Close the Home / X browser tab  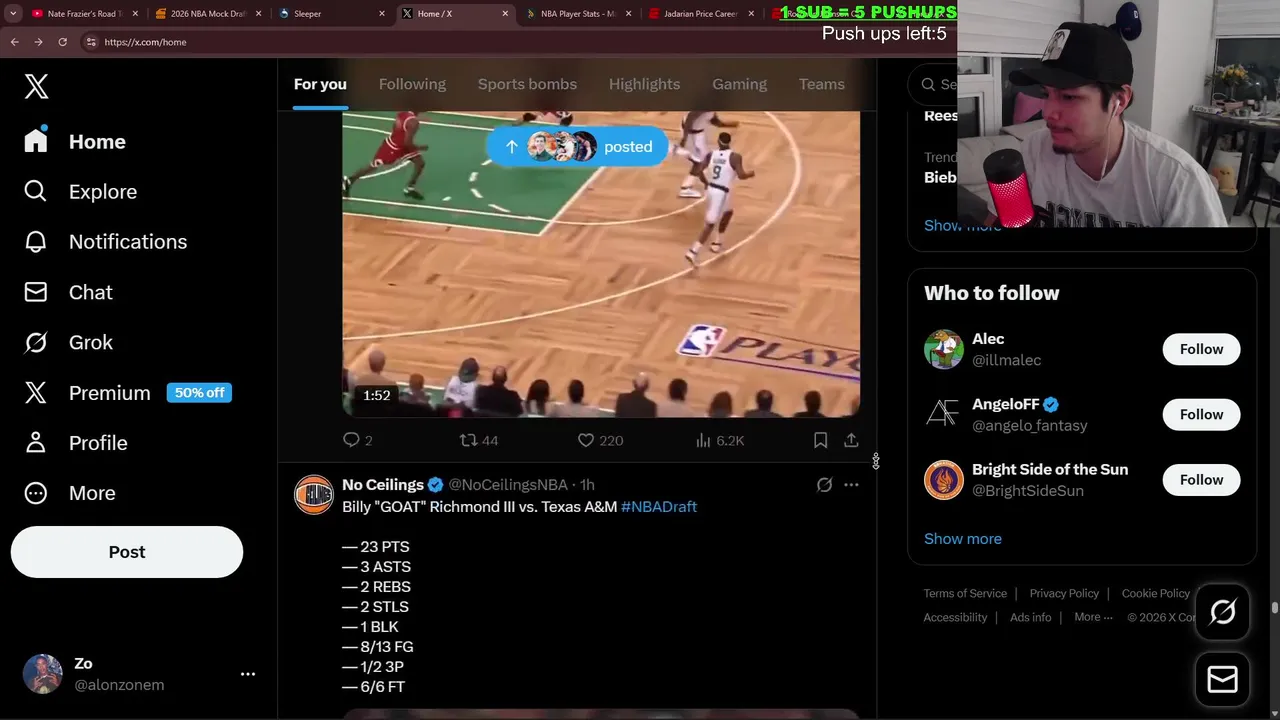(505, 14)
